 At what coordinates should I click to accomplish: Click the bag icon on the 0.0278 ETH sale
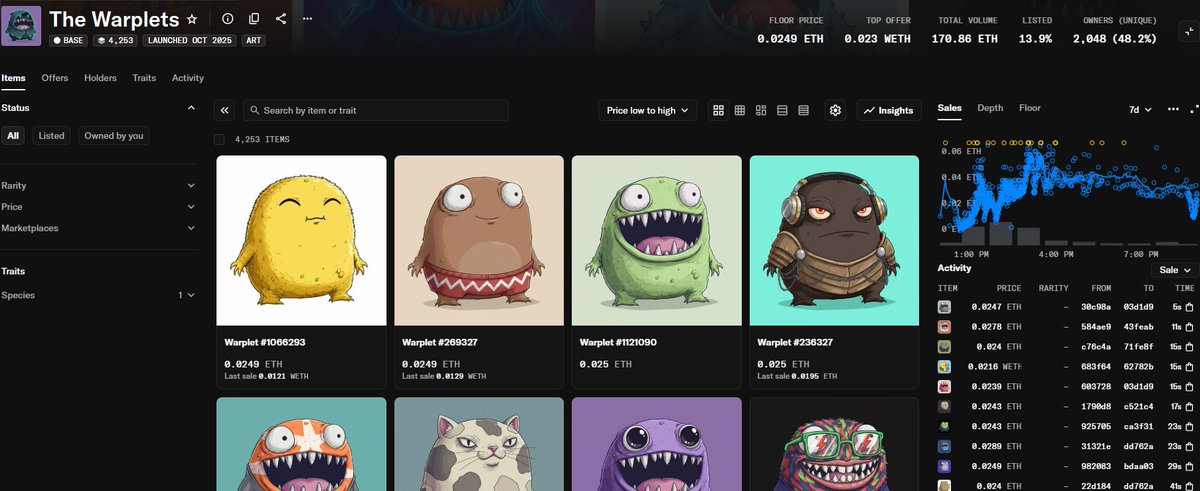tap(1190, 326)
